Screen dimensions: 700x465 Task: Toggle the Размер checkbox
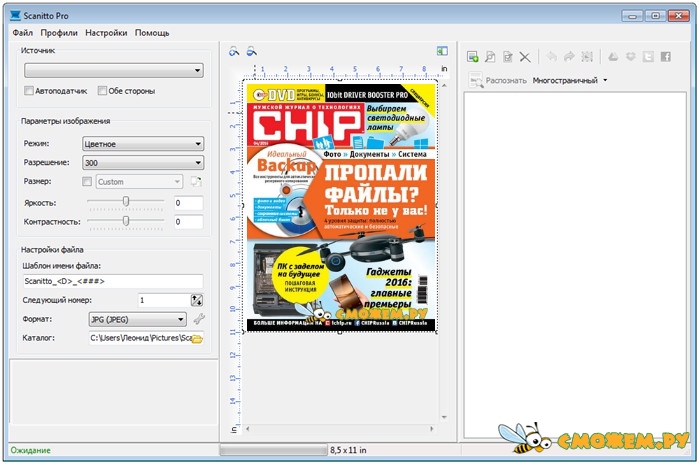tap(87, 181)
